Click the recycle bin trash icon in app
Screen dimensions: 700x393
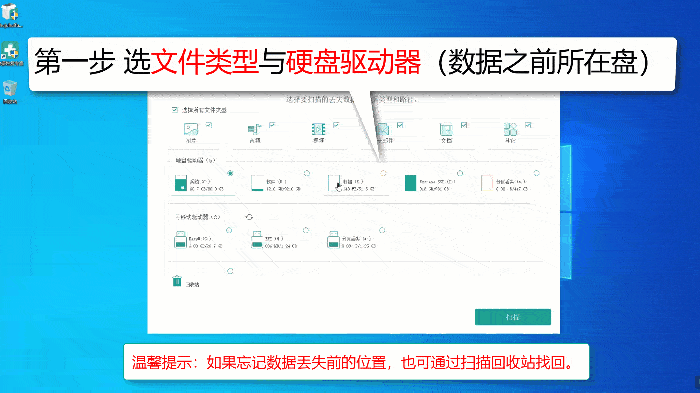pos(177,281)
